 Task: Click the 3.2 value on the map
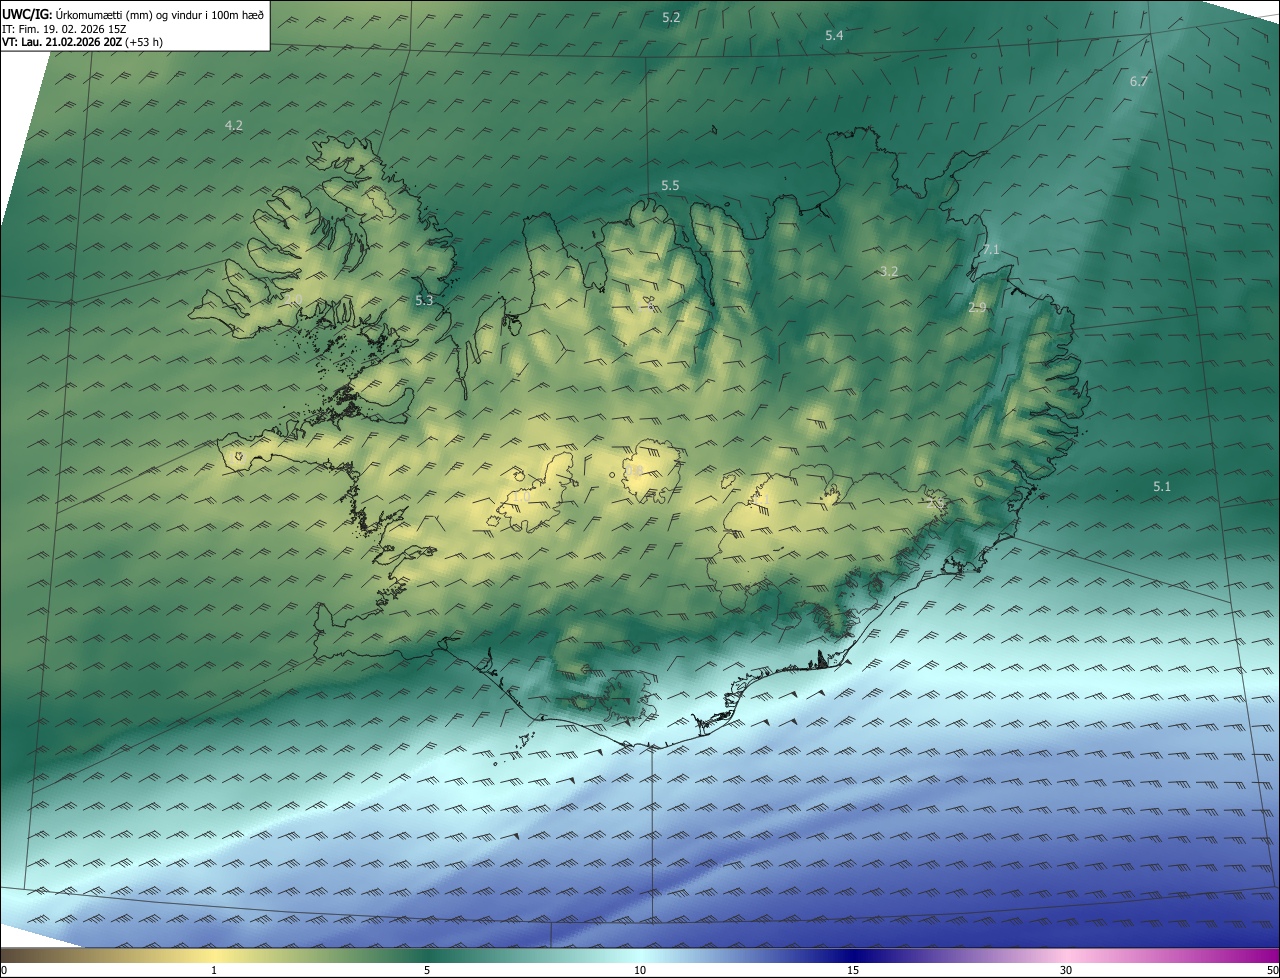(889, 271)
